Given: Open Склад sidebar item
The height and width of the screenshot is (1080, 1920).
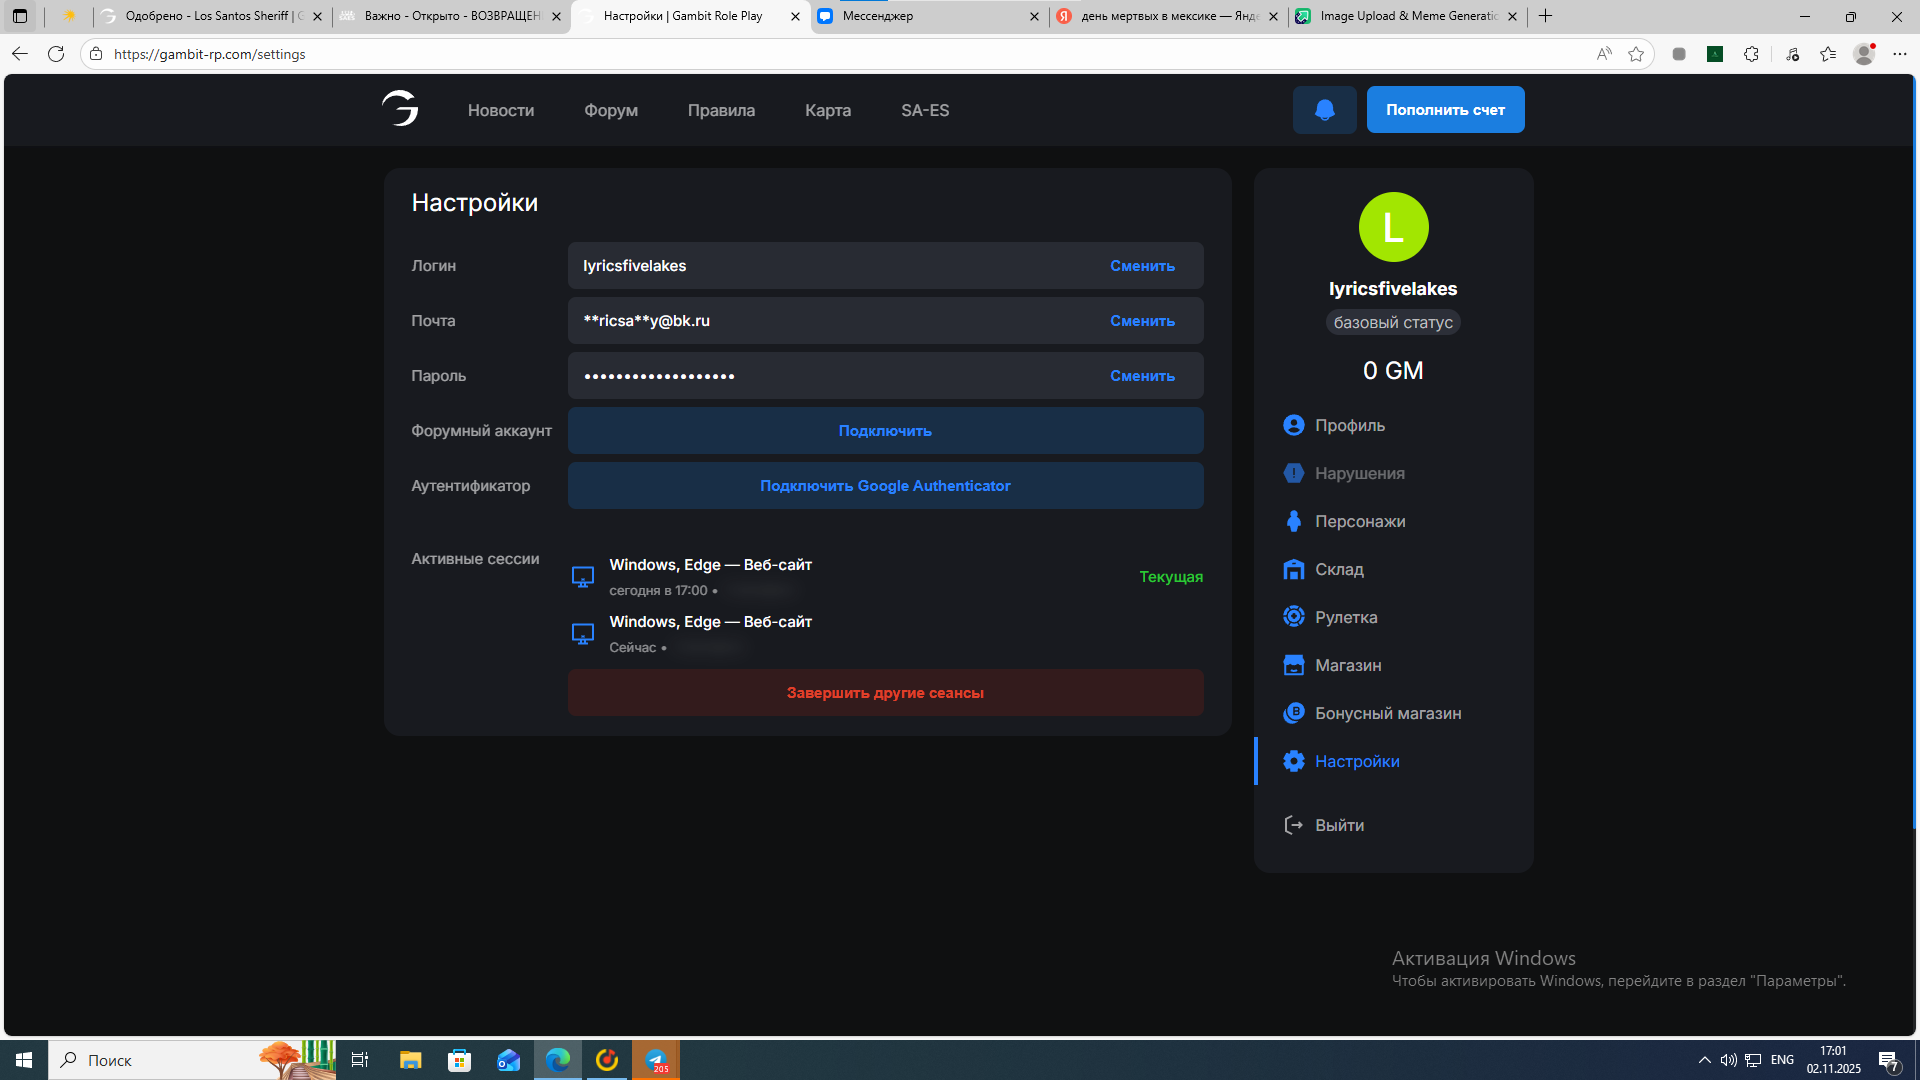Looking at the screenshot, I should (1338, 569).
